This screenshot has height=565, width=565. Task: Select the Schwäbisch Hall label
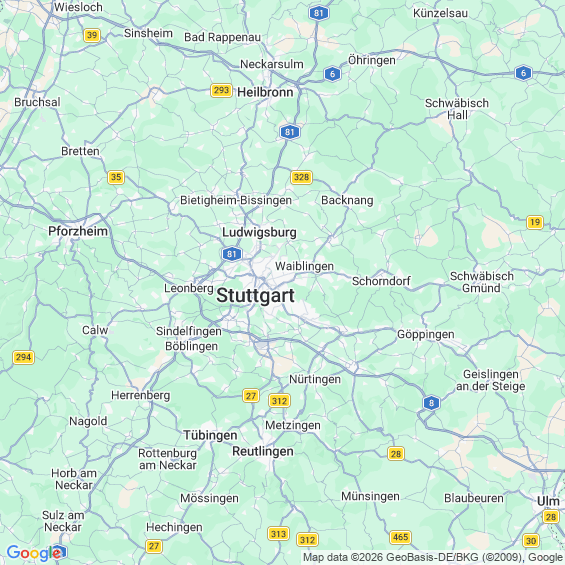click(x=457, y=109)
